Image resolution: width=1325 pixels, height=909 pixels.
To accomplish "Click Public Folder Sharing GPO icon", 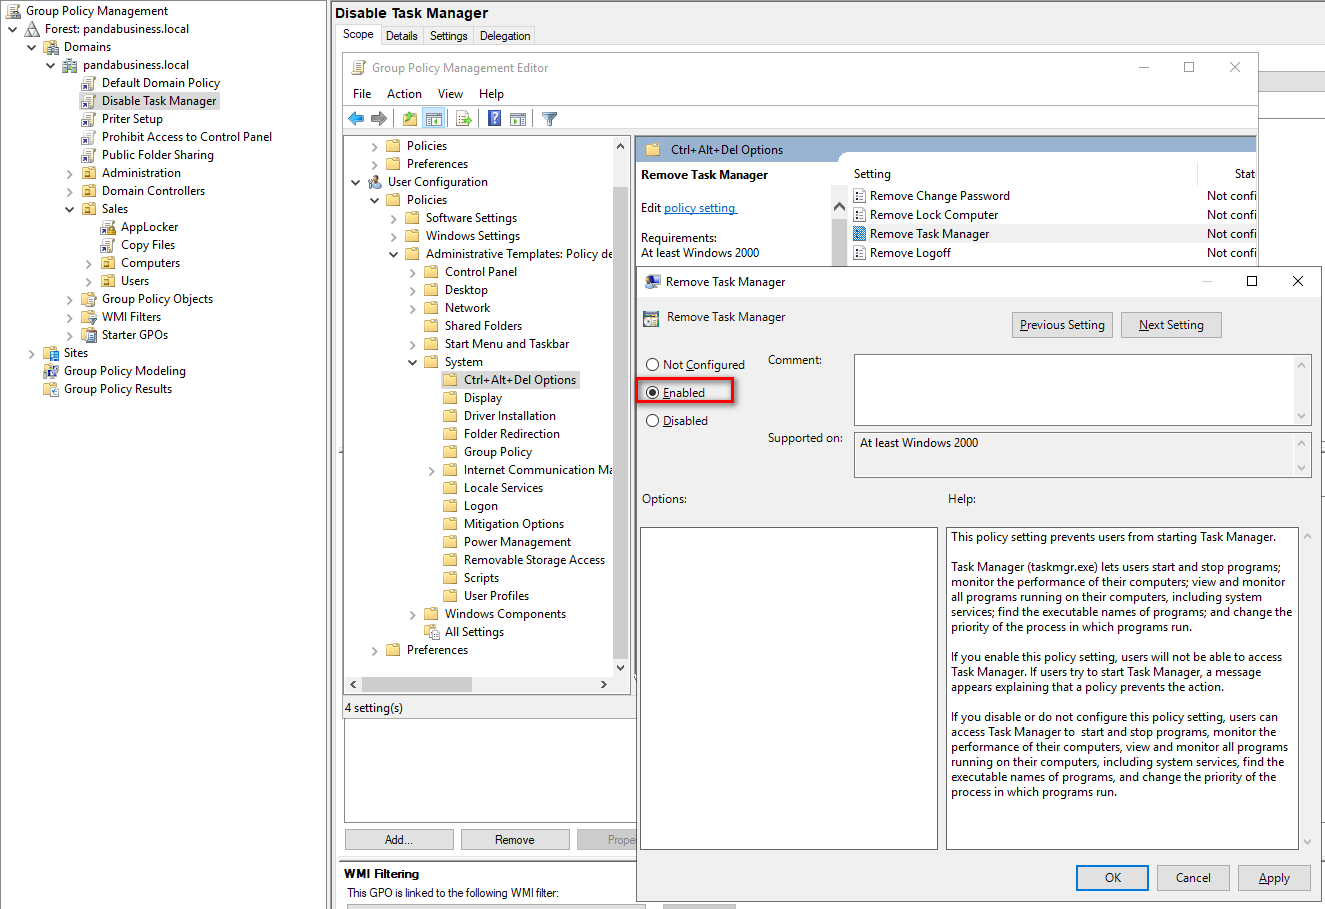I will tap(88, 155).
